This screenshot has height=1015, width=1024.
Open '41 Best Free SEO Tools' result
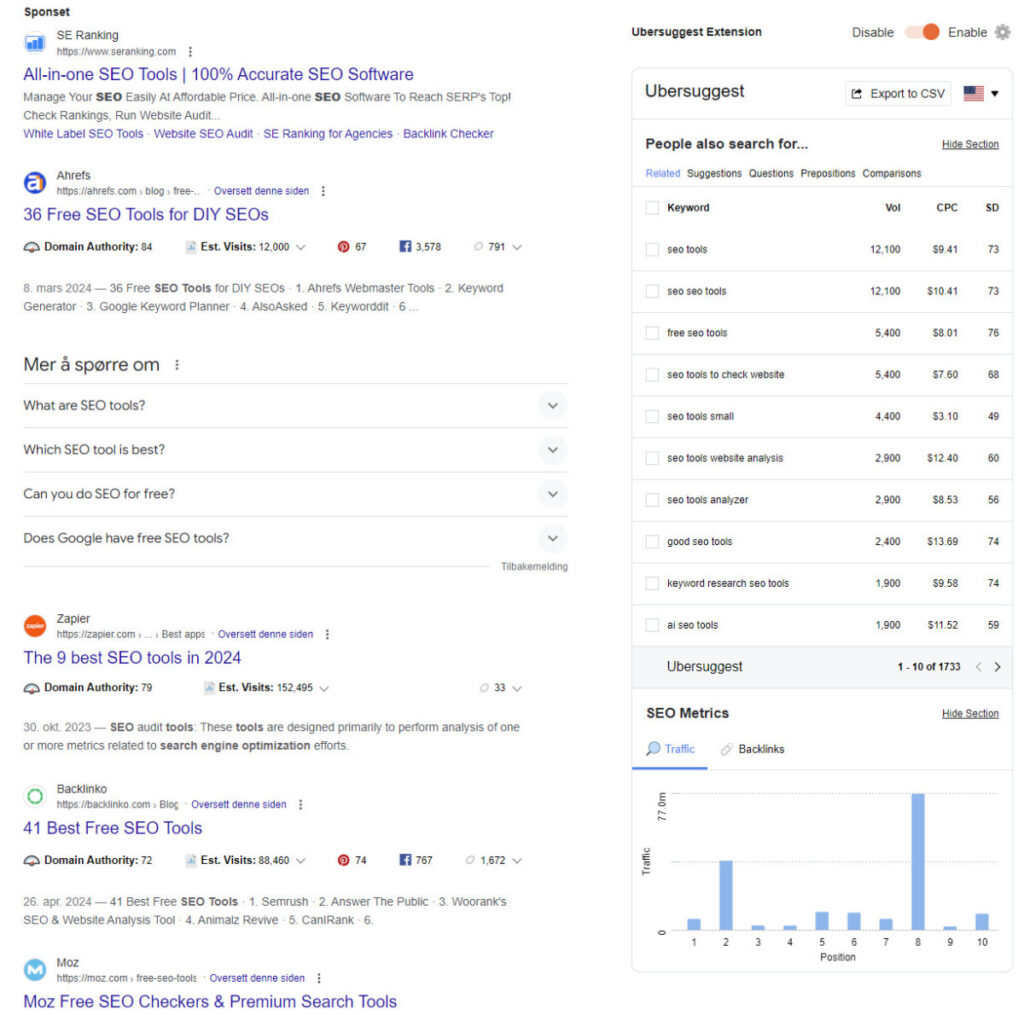click(x=113, y=828)
